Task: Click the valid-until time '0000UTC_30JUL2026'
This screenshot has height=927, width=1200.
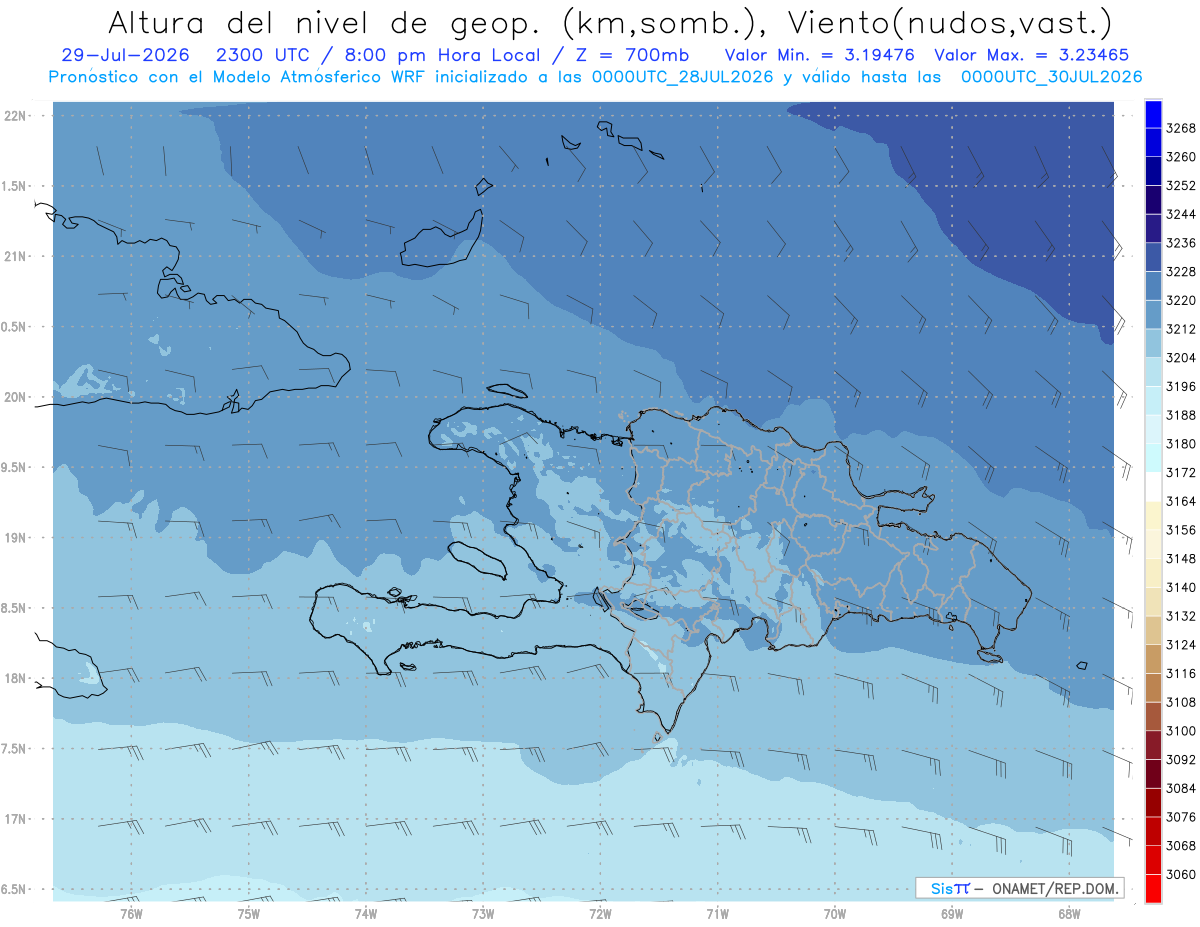Action: pos(1051,77)
